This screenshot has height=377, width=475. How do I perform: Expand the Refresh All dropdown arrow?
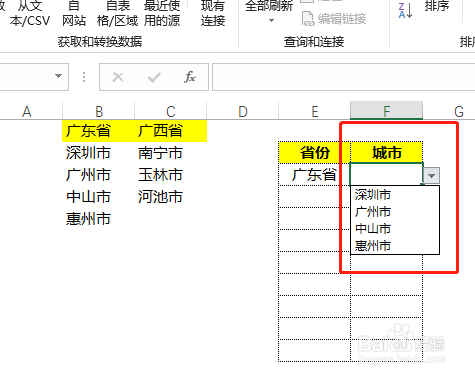pos(271,20)
